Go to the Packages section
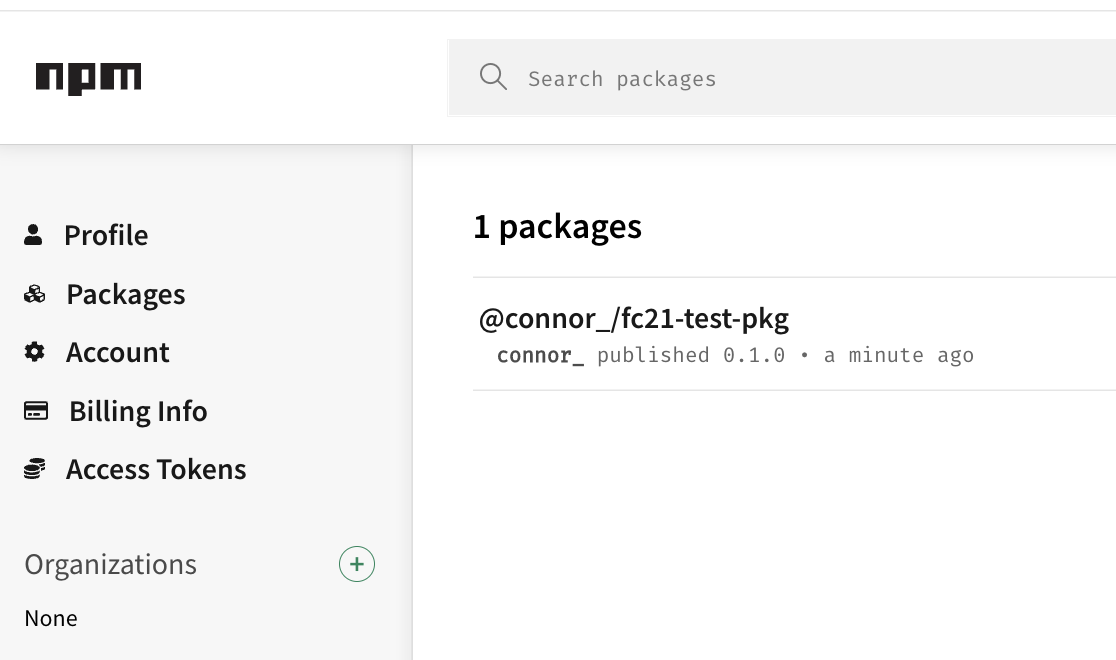This screenshot has height=660, width=1116. point(126,294)
